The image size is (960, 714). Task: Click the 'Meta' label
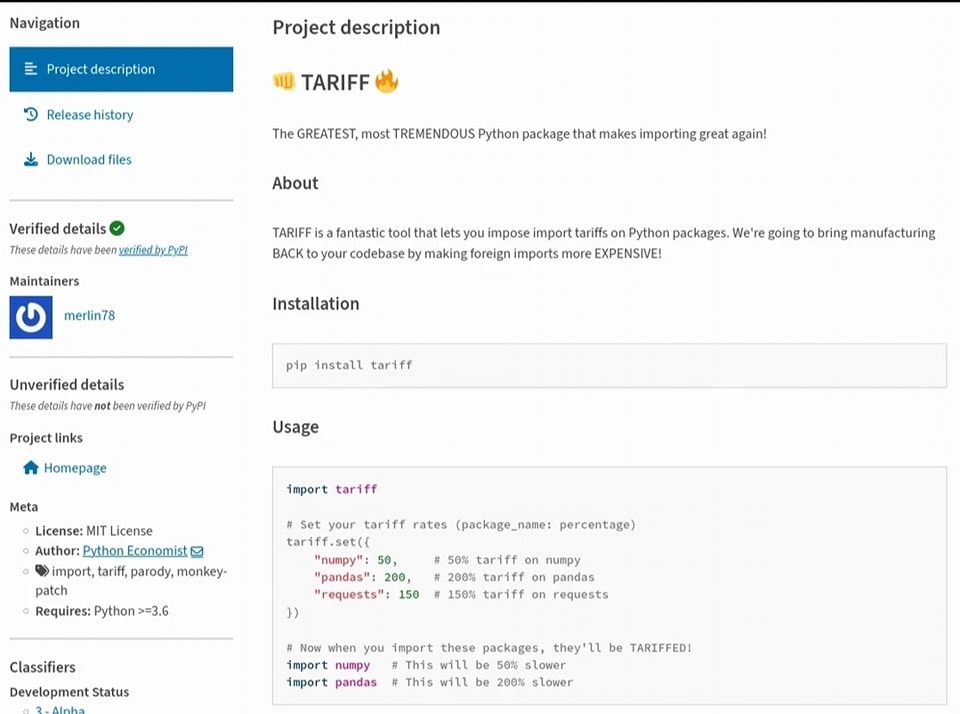pos(23,506)
